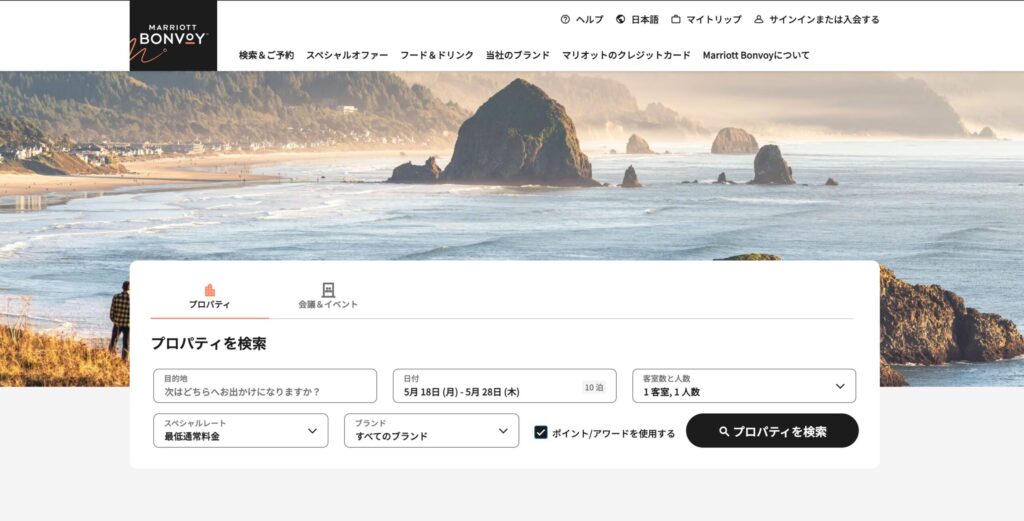Open the スペシャルオファー menu
Image resolution: width=1024 pixels, height=521 pixels.
(347, 55)
